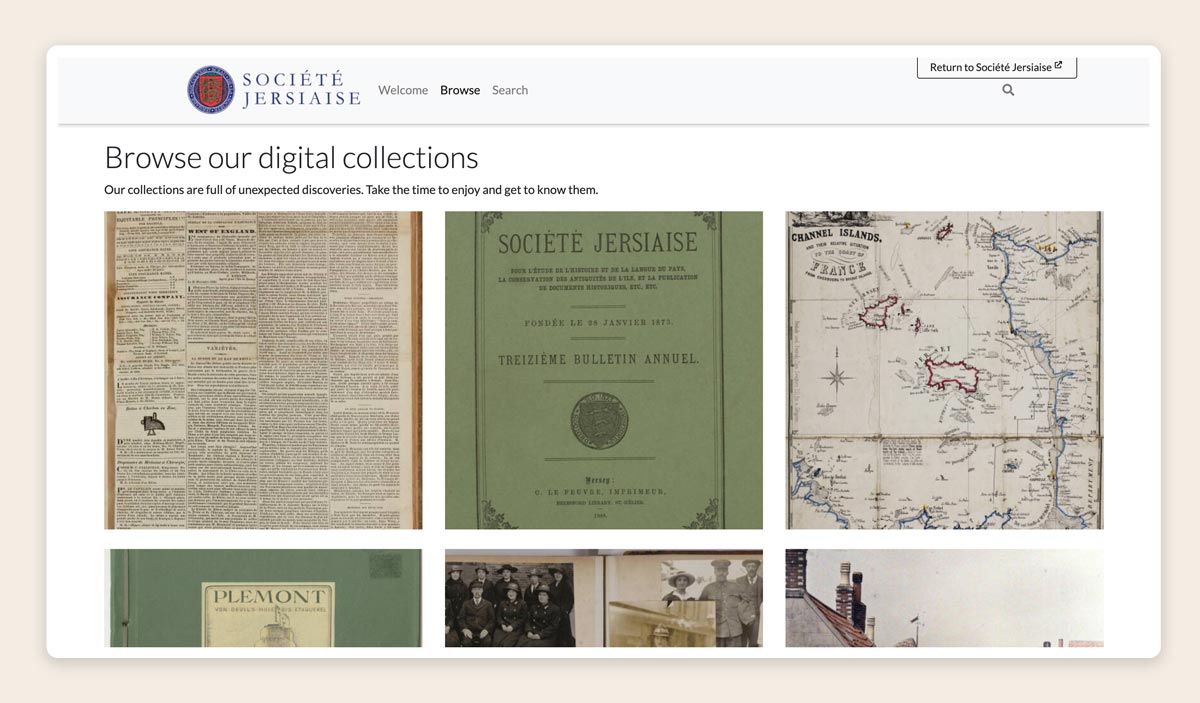The height and width of the screenshot is (703, 1200).
Task: Go to the Search nav link
Action: click(x=510, y=90)
